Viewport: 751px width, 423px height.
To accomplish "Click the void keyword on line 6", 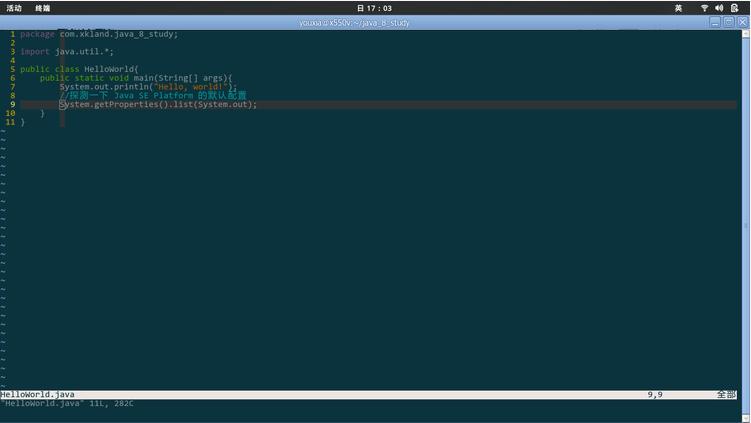I will click(119, 78).
